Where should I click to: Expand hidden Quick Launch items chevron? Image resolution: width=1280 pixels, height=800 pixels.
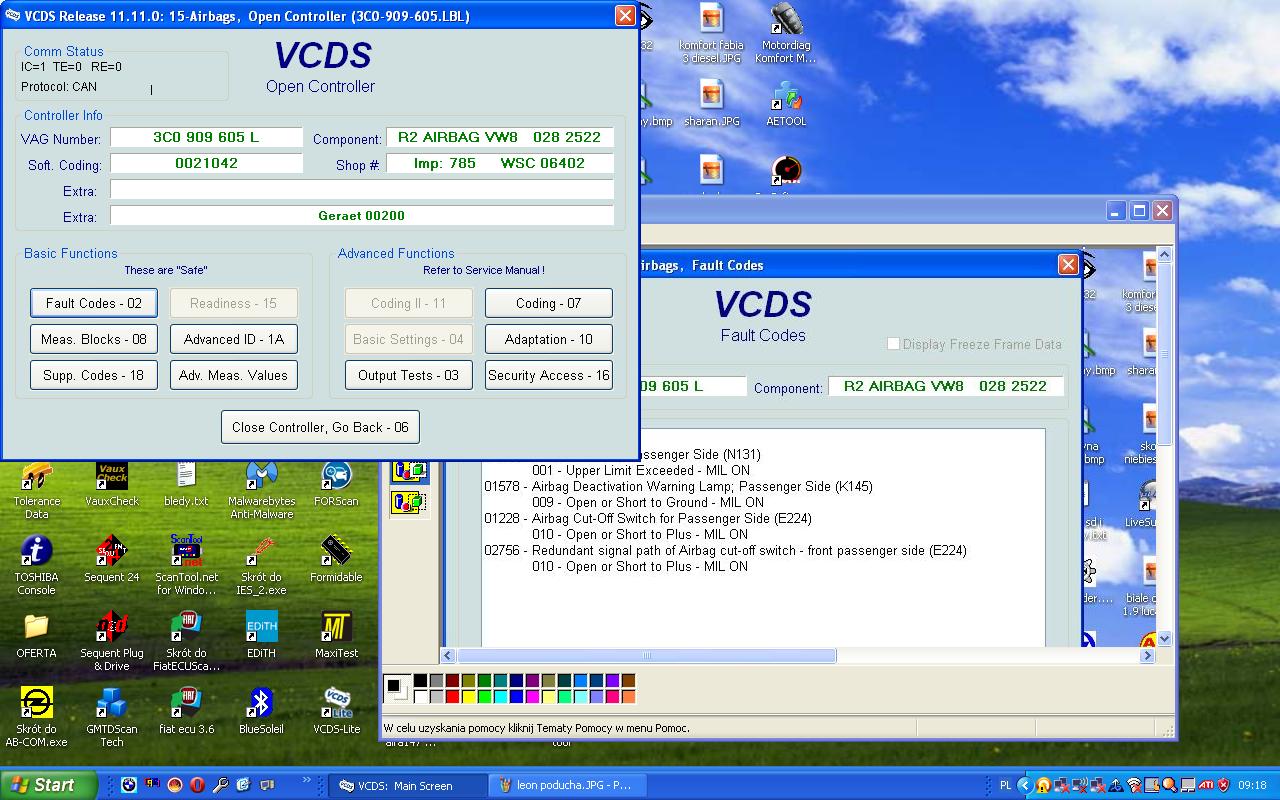coord(306,780)
